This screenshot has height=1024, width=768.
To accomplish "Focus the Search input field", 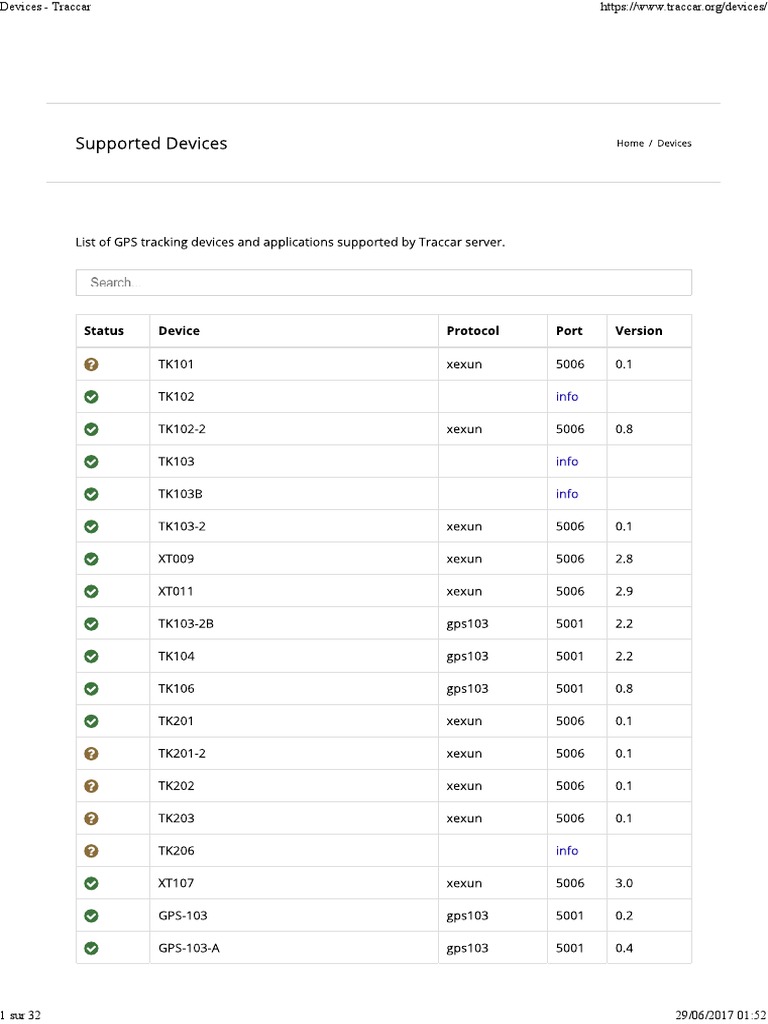I will click(383, 283).
